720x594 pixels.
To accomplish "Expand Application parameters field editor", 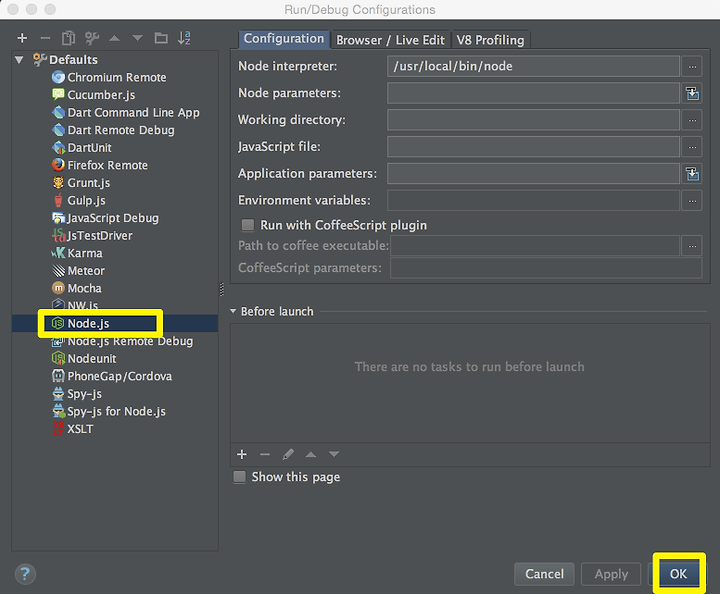I will 692,174.
